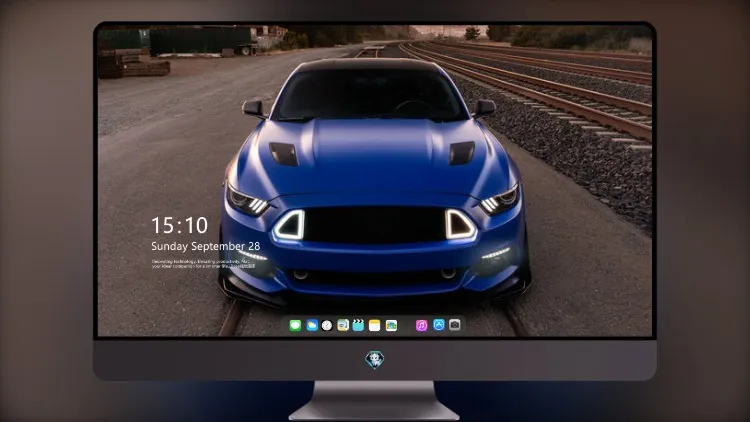
Task: Click the Sunday September 28 date text
Action: click(206, 246)
